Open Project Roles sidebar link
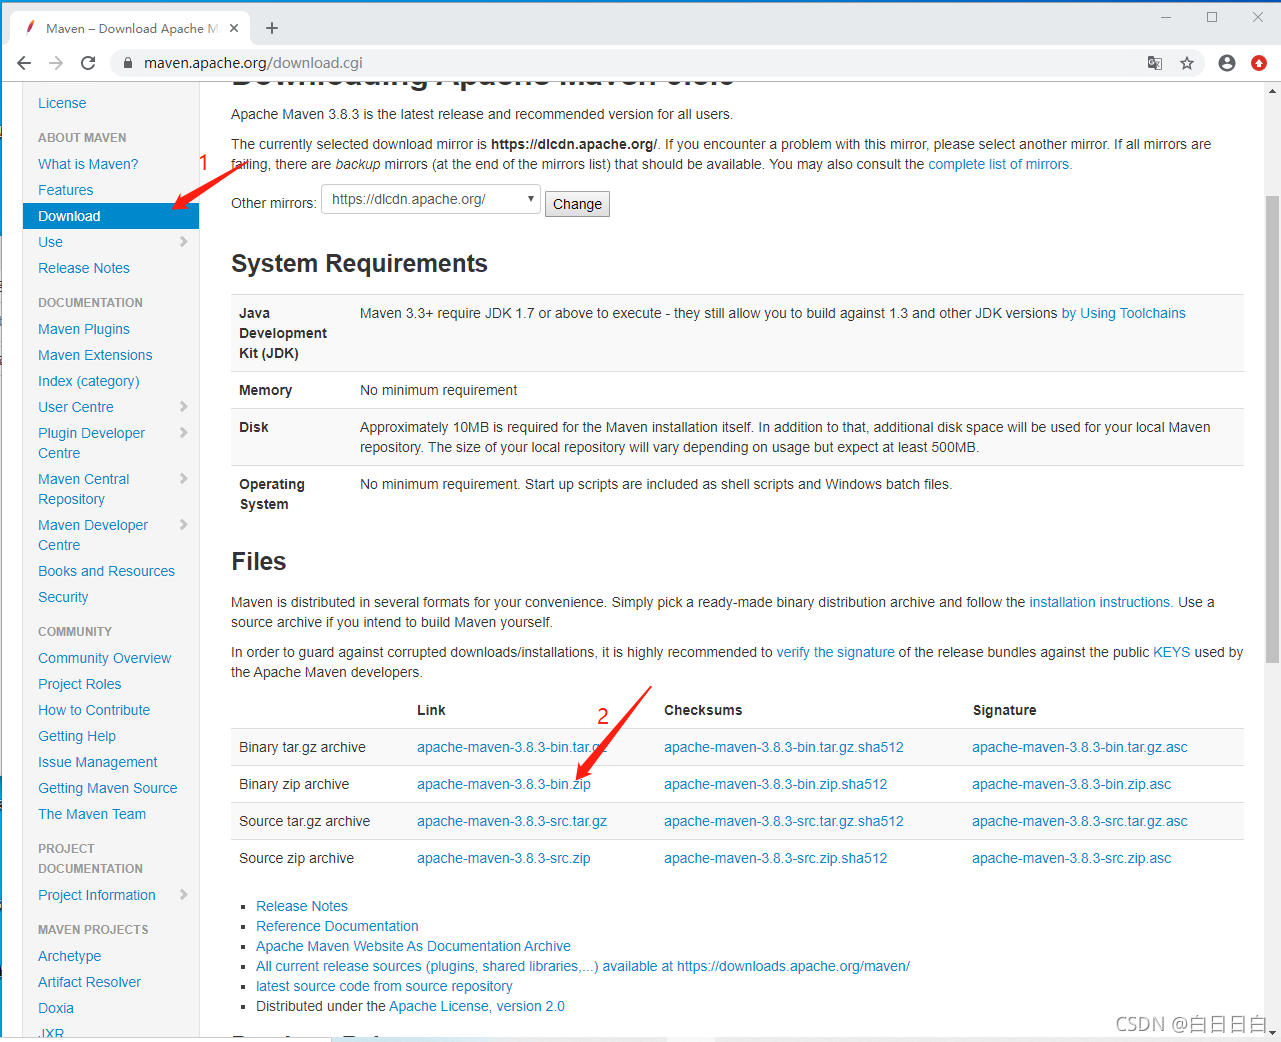The image size is (1281, 1042). [x=80, y=684]
